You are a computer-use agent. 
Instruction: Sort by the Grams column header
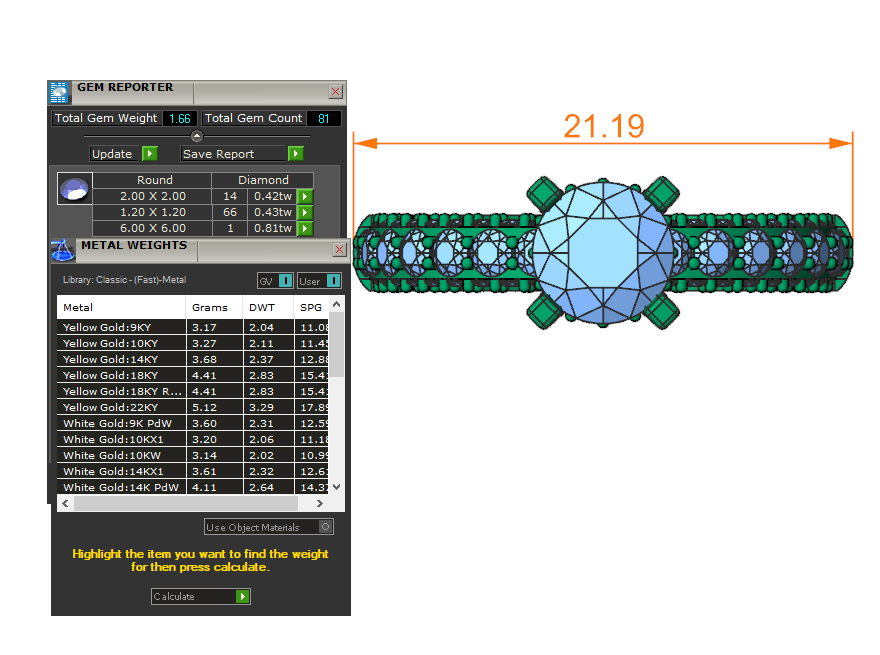pyautogui.click(x=210, y=308)
